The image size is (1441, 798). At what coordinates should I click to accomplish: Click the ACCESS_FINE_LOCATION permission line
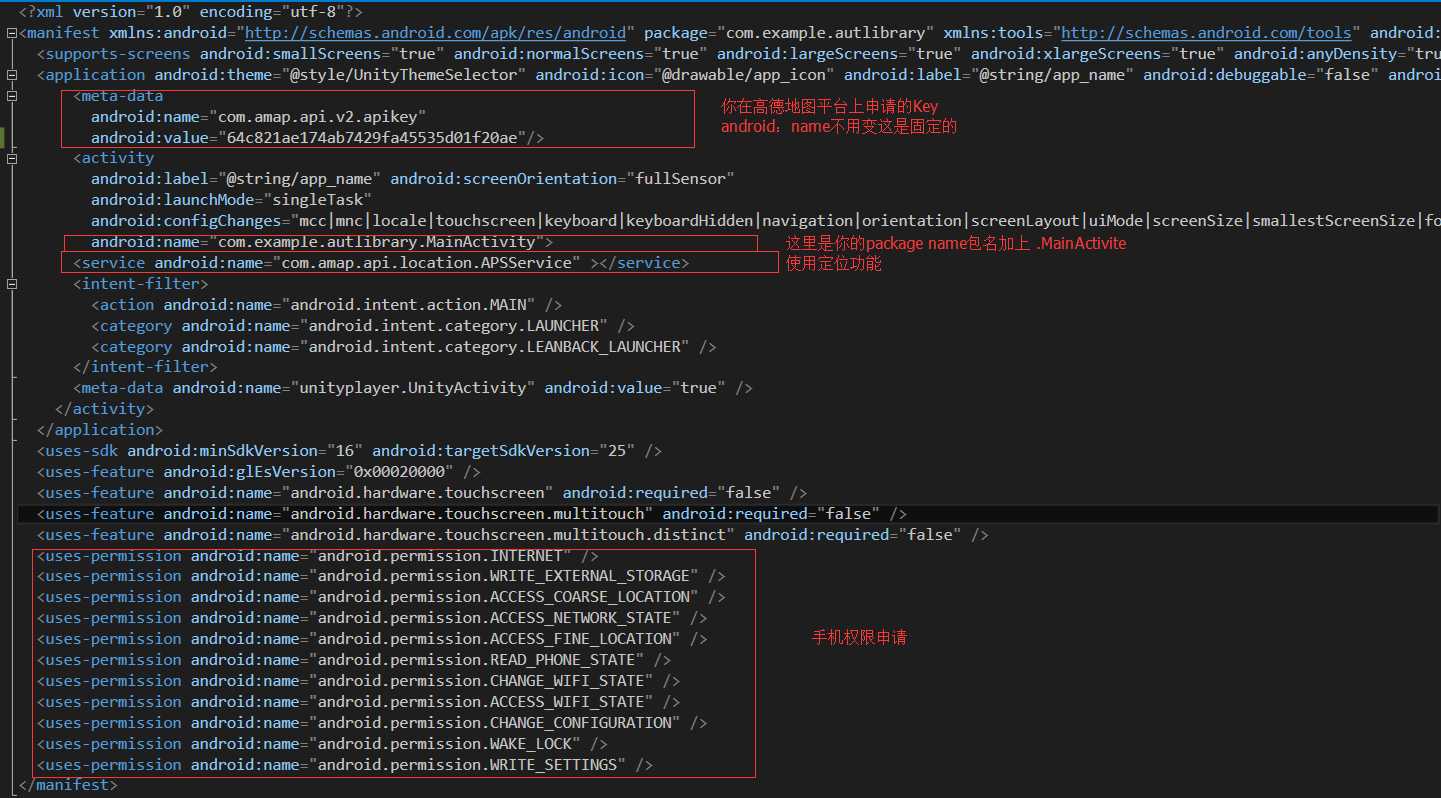[372, 641]
